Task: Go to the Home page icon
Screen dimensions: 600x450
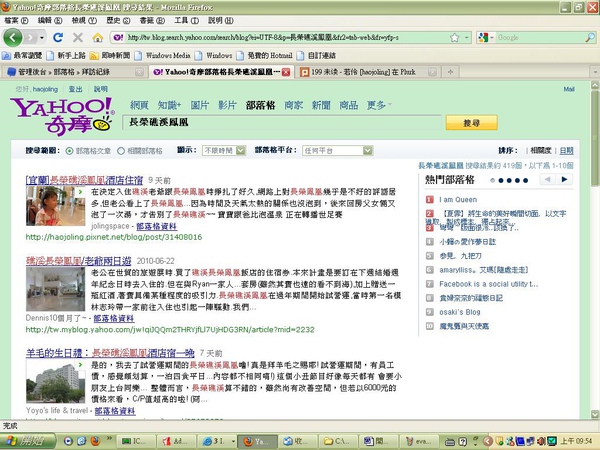Action: [98, 38]
